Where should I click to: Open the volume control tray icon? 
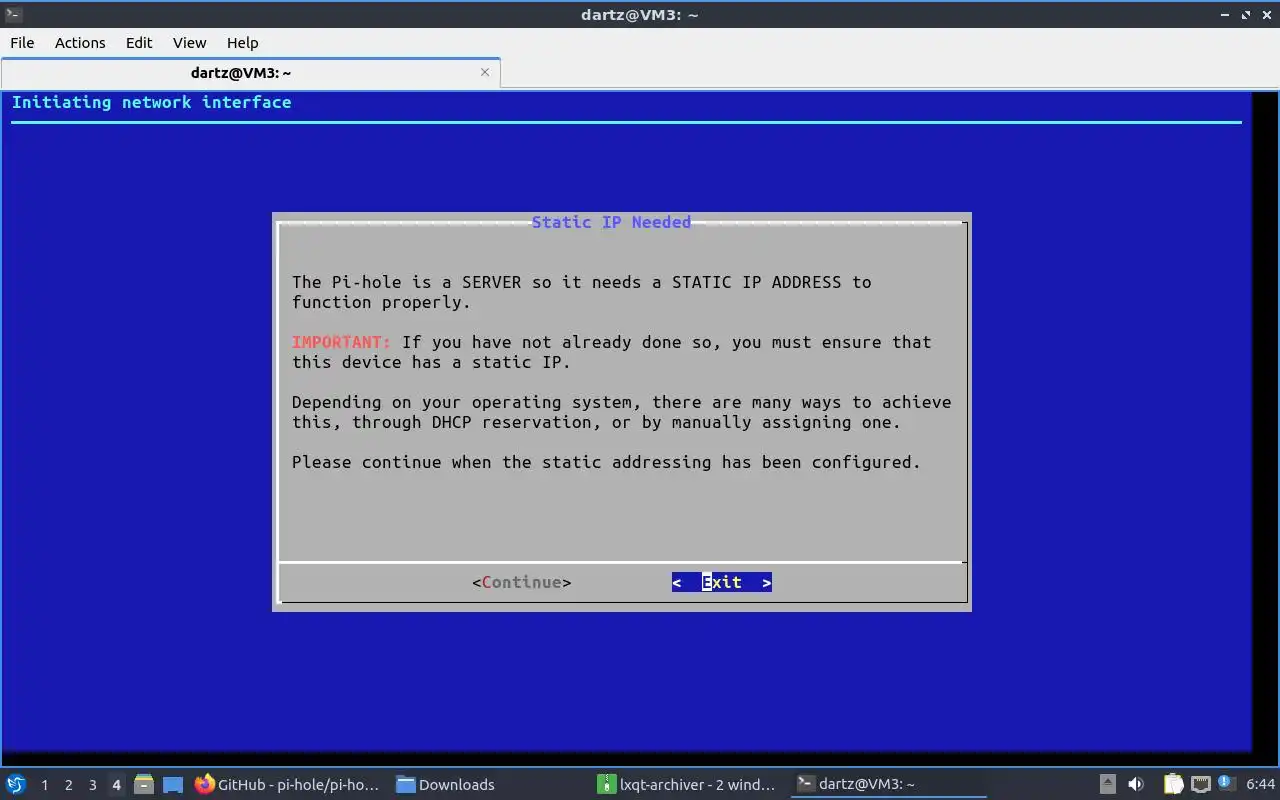pos(1136,784)
